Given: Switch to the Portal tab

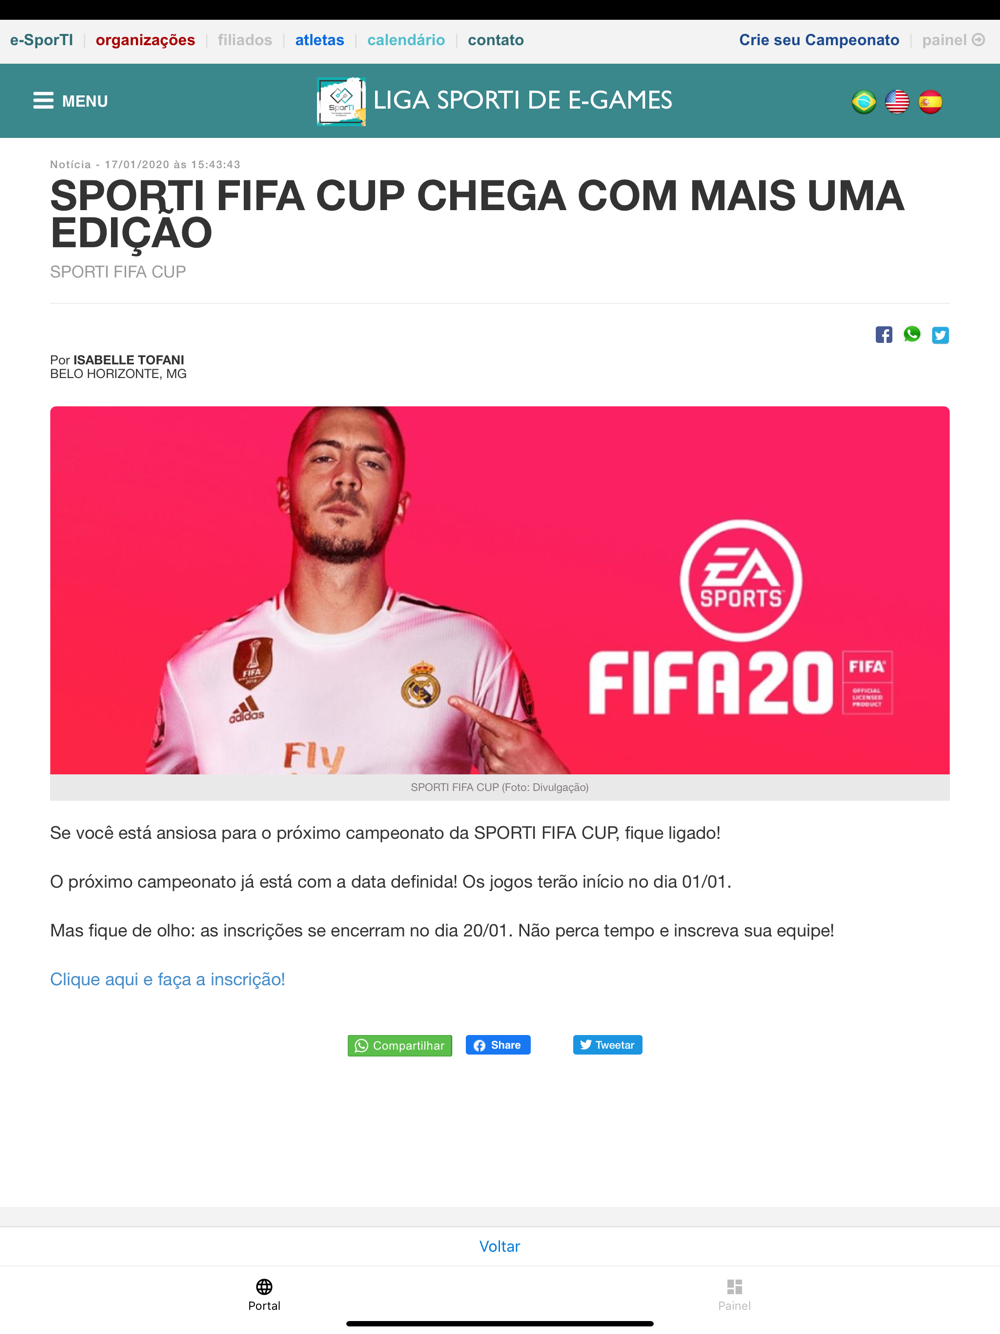Looking at the screenshot, I should click(x=264, y=1294).
